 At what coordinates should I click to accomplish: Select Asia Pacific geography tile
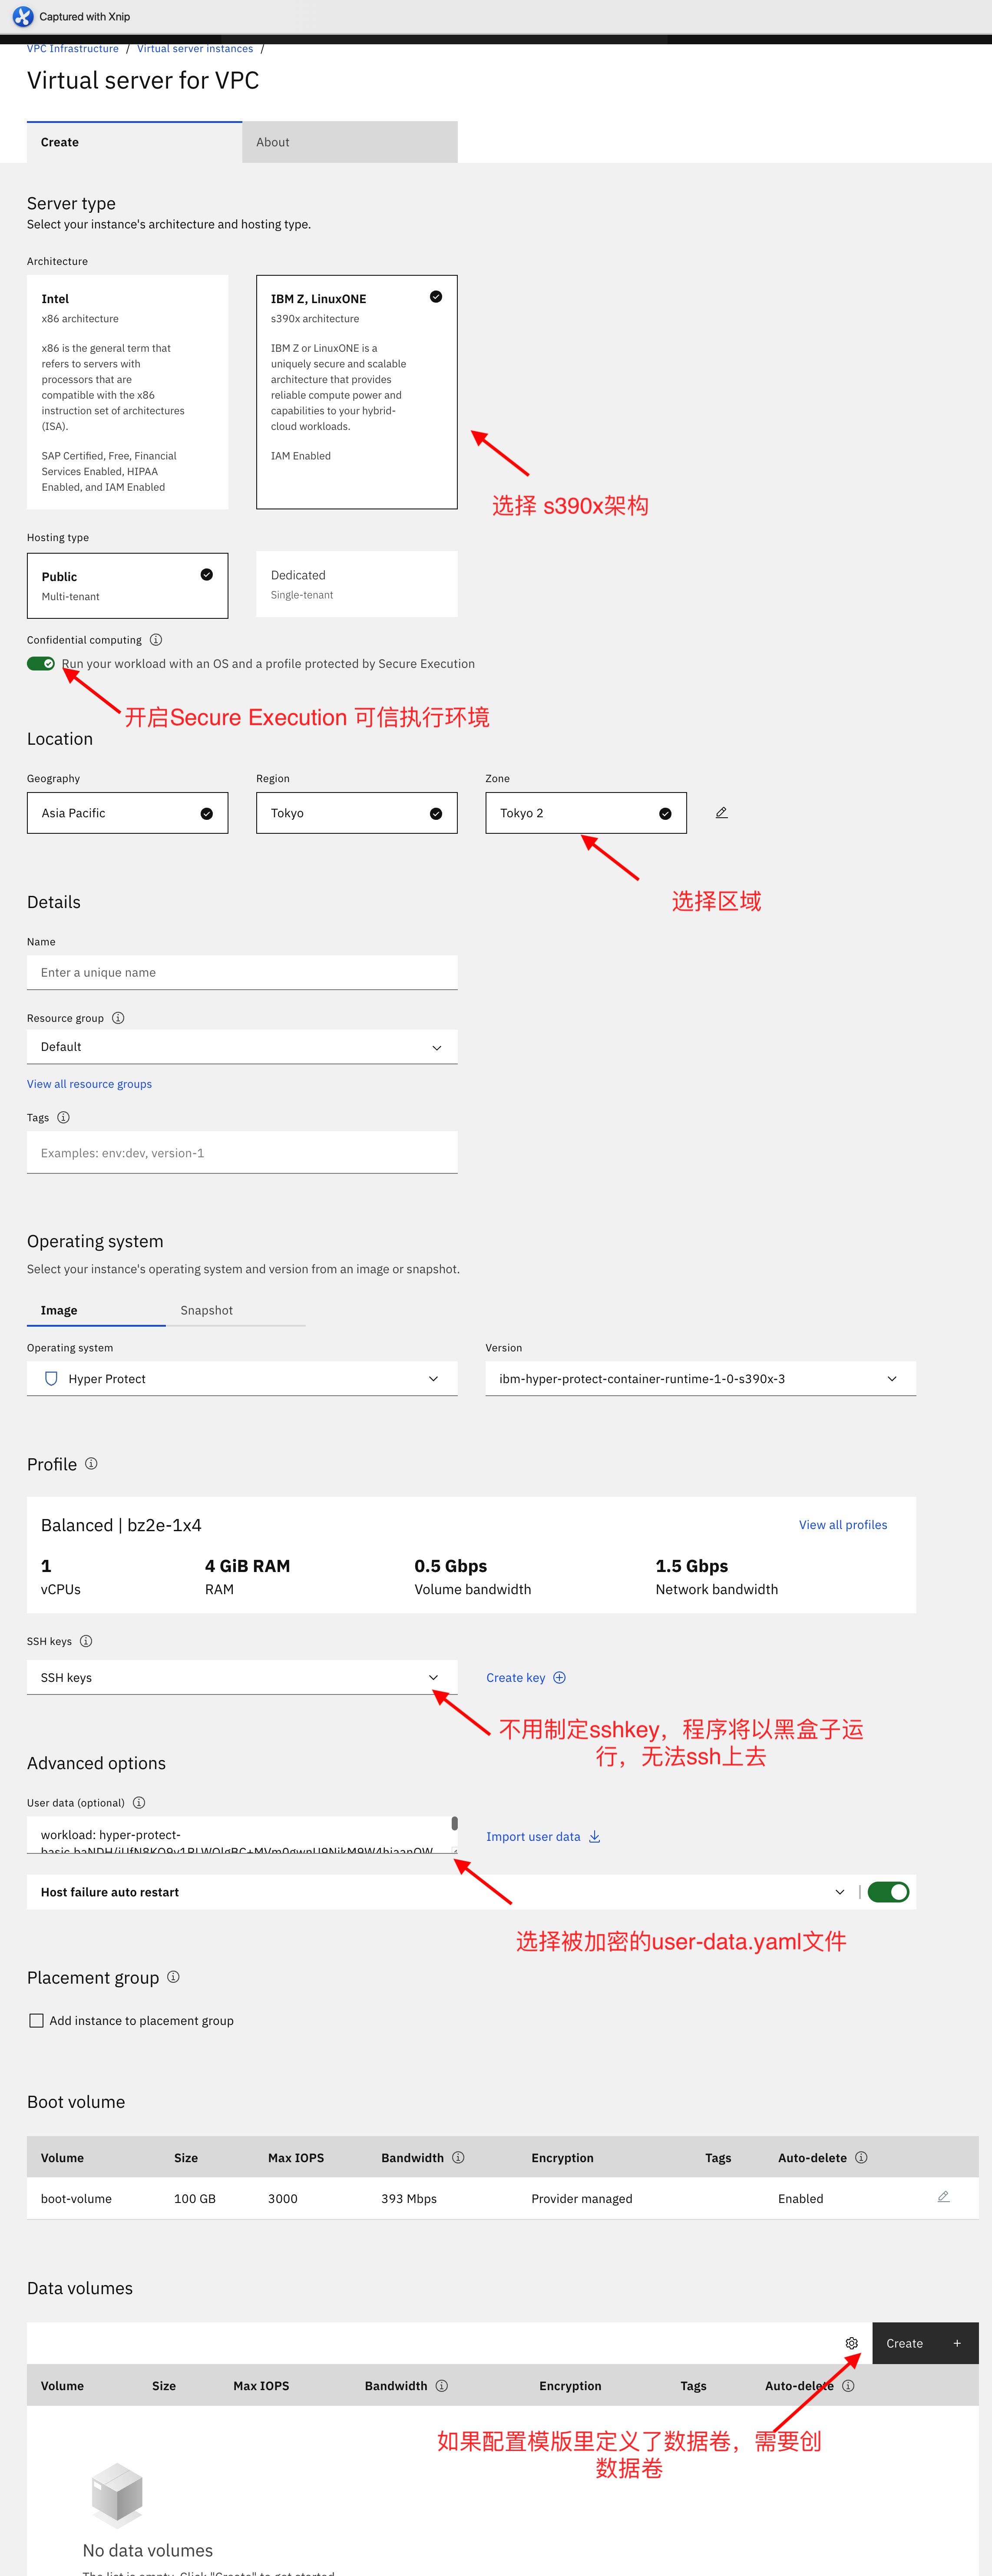(128, 813)
